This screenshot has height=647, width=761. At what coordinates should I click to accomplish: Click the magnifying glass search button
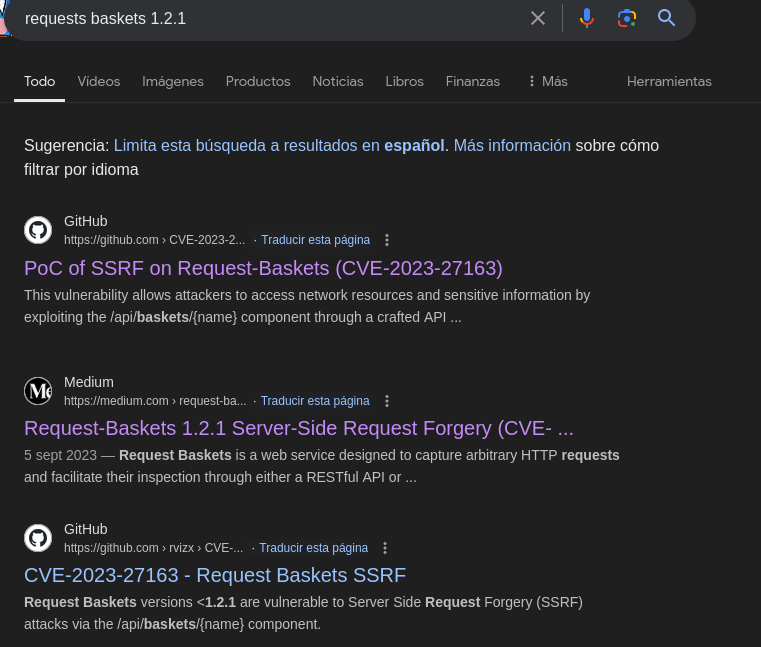[x=666, y=18]
